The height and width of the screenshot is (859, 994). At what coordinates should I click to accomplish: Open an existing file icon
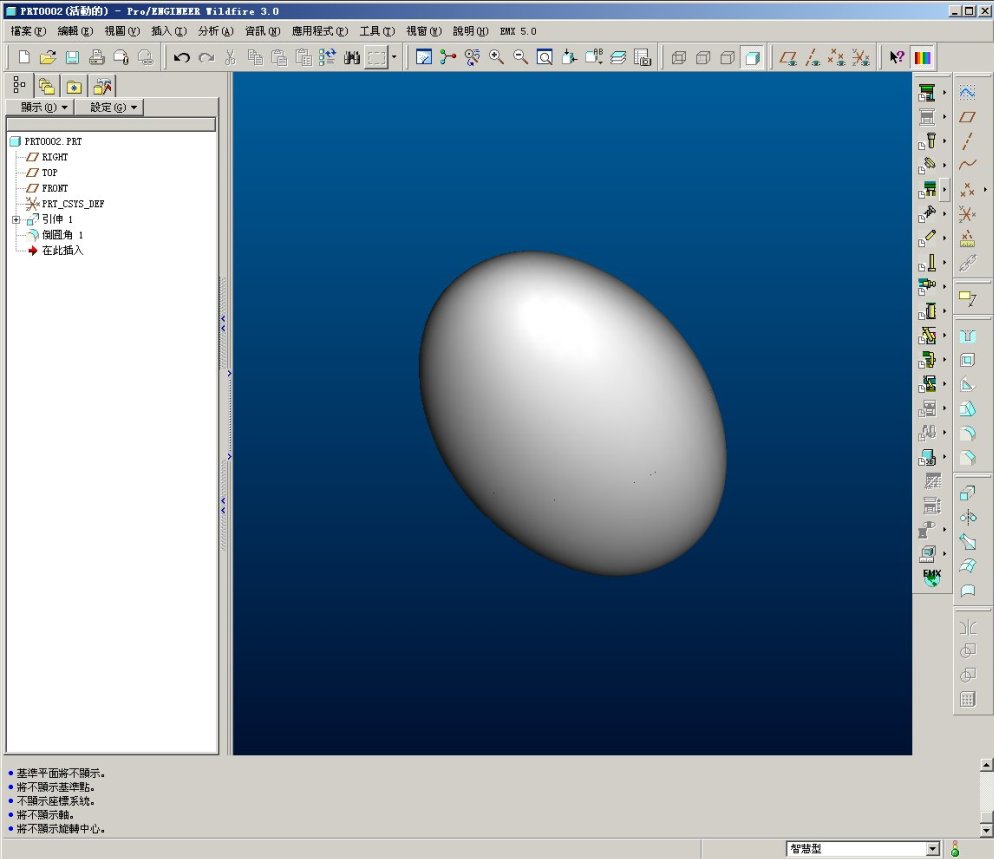click(48, 58)
